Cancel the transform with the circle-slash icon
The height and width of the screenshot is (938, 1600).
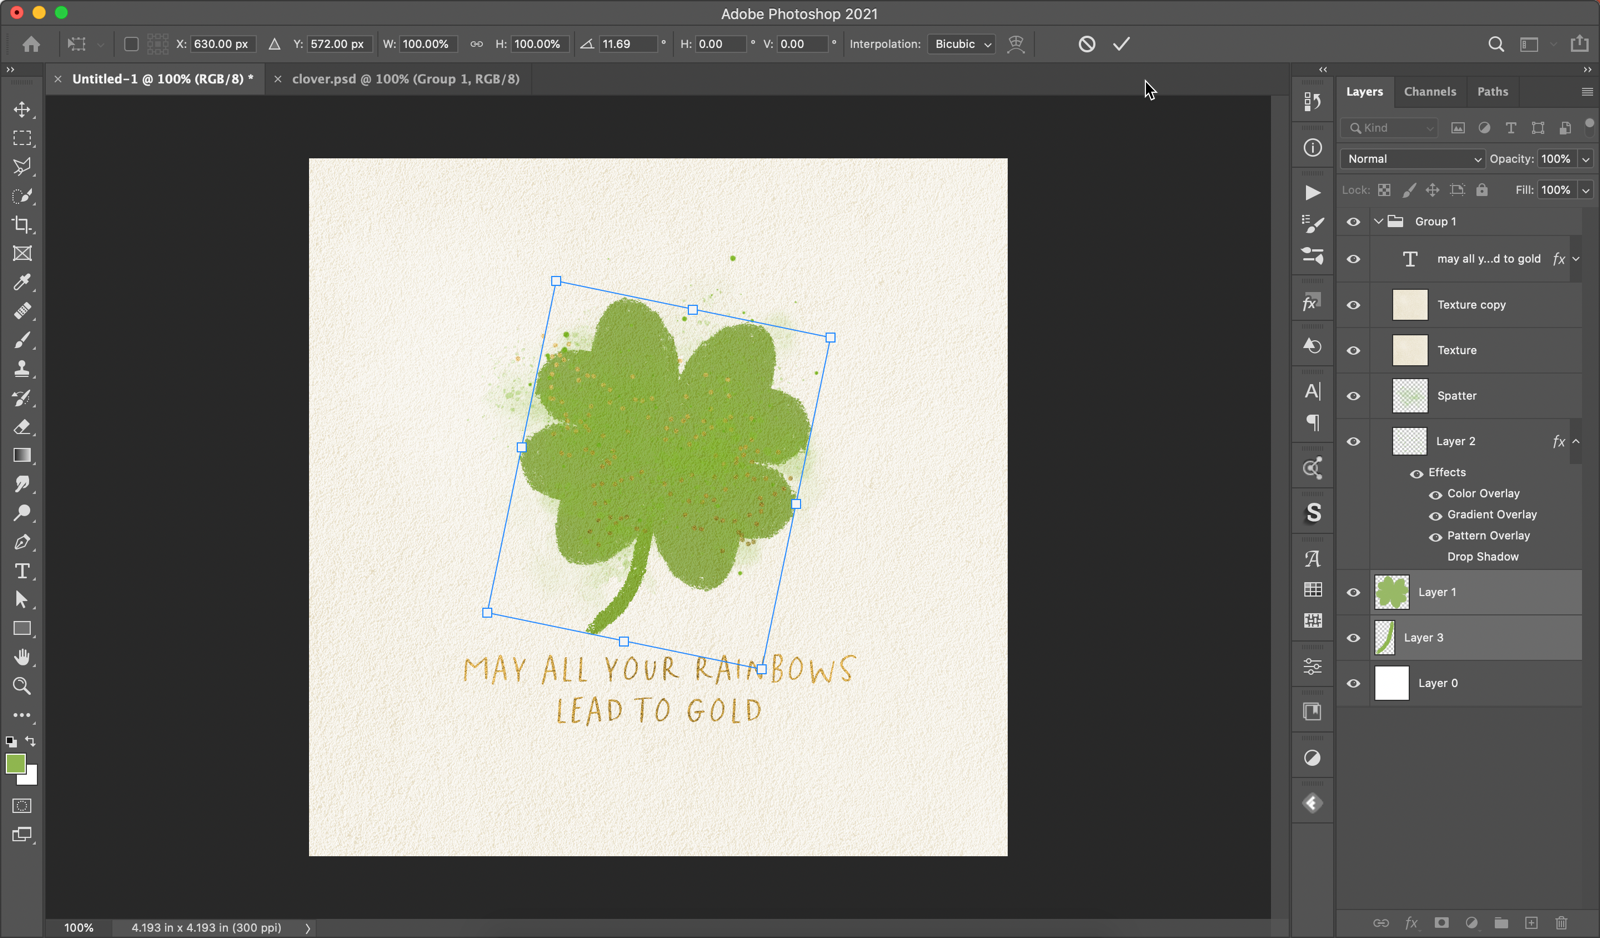point(1087,44)
